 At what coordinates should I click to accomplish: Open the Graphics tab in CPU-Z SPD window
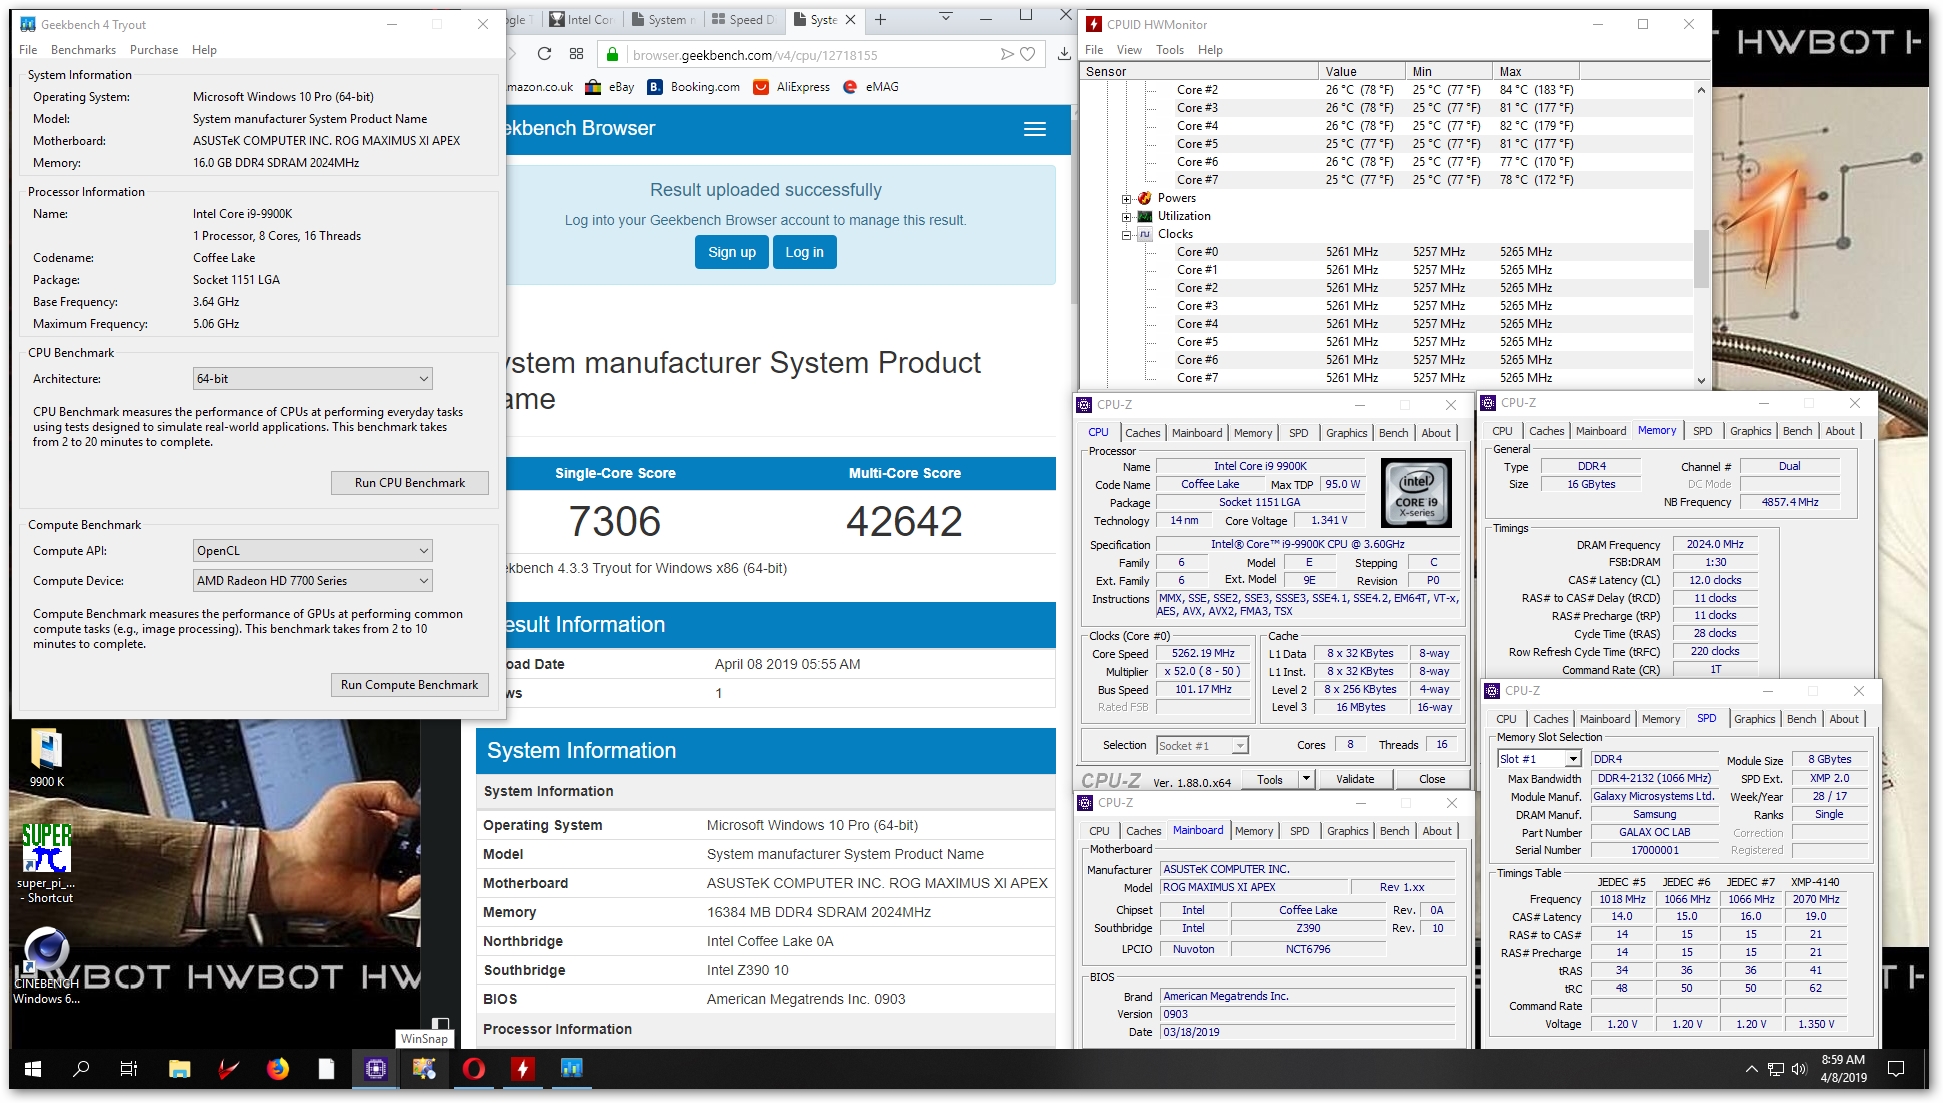click(x=1755, y=719)
